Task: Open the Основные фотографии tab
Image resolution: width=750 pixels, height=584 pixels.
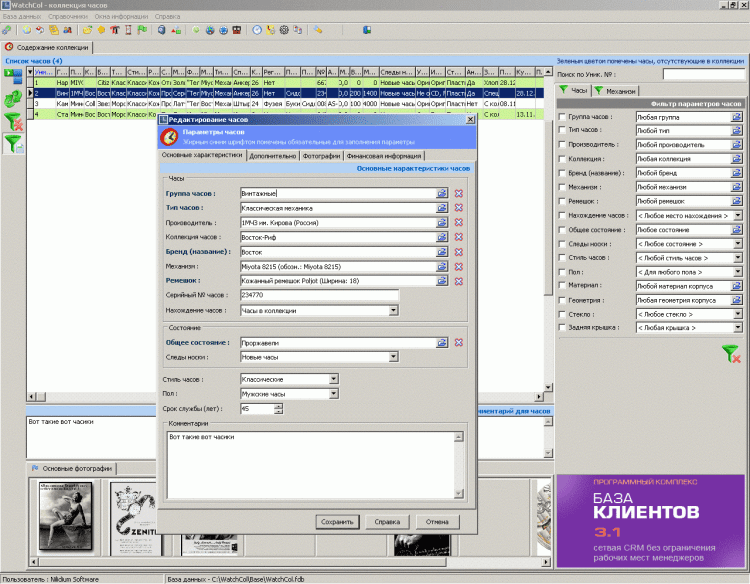Action: pos(72,468)
